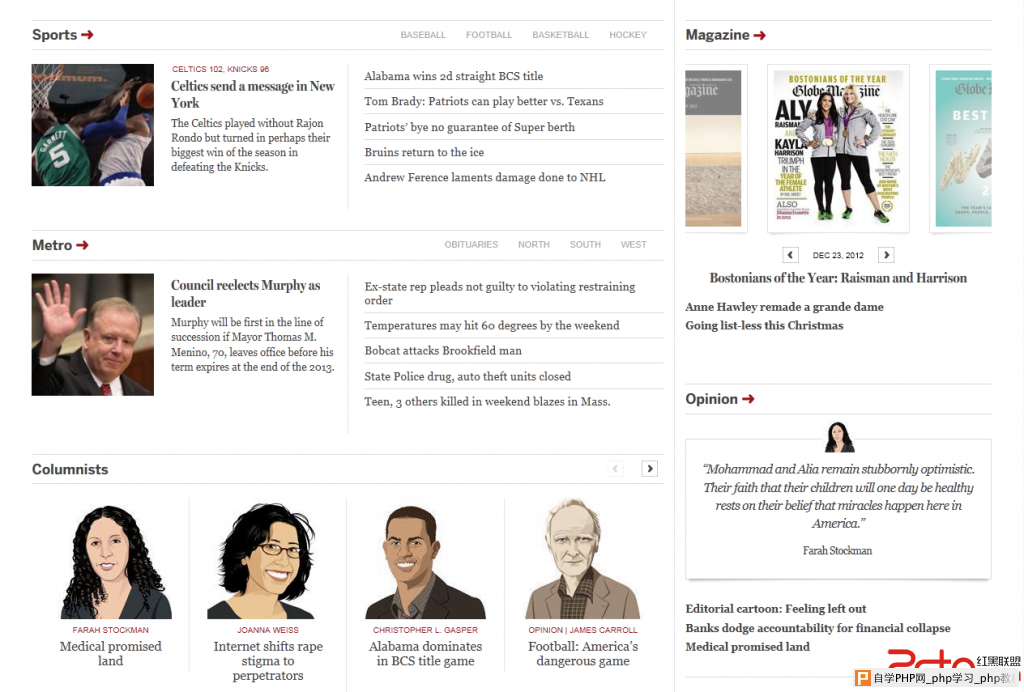Open 'State Police drug, auto theft units closed'
The height and width of the screenshot is (692, 1024).
(x=468, y=376)
